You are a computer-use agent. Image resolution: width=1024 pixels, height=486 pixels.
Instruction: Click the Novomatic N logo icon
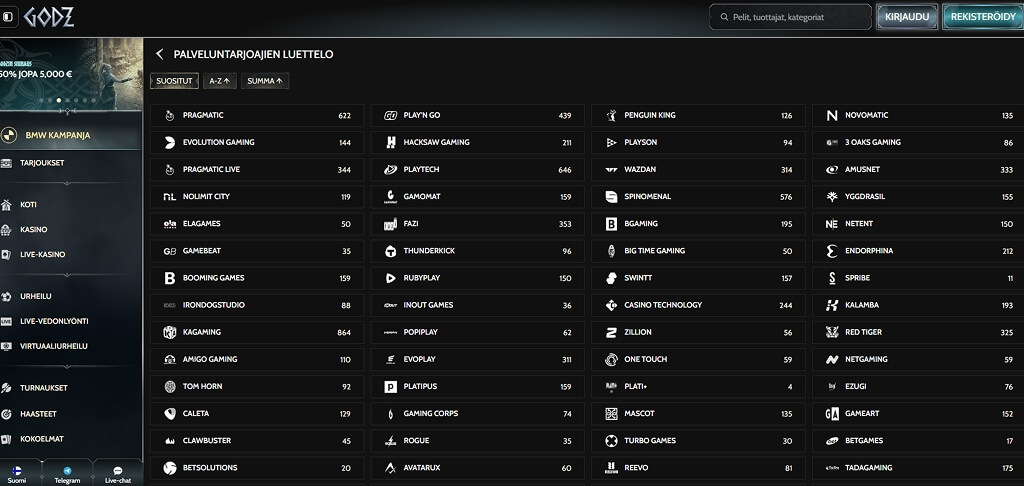(832, 116)
